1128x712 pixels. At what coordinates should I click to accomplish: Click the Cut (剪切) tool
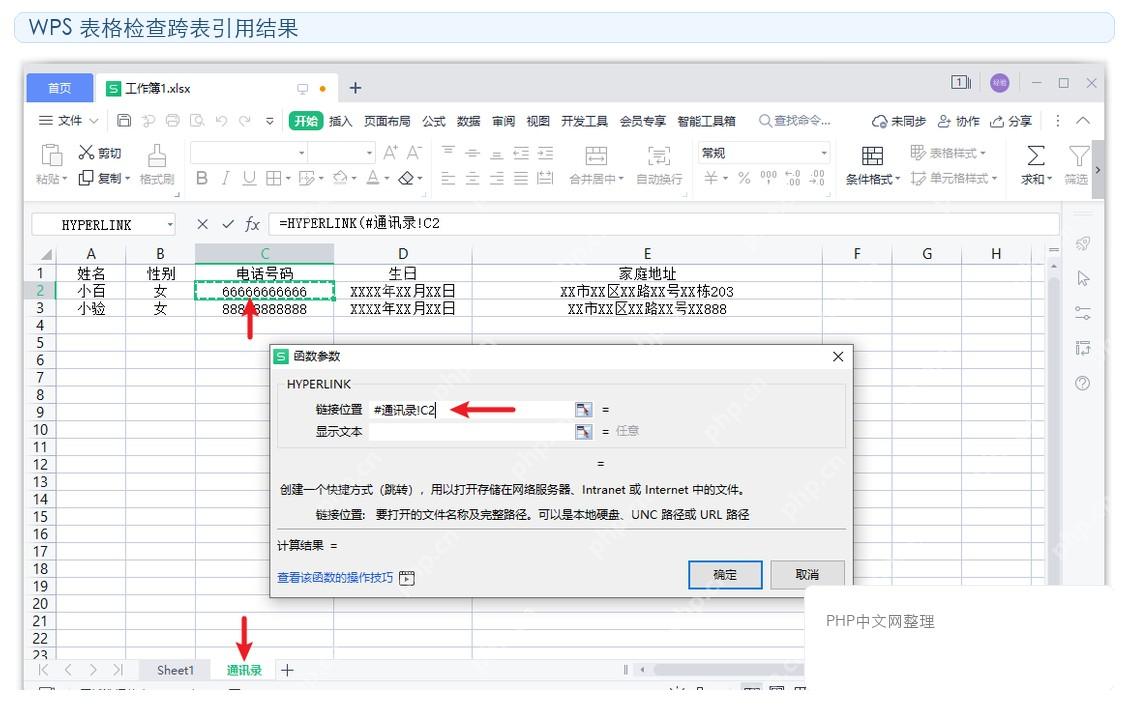click(99, 152)
